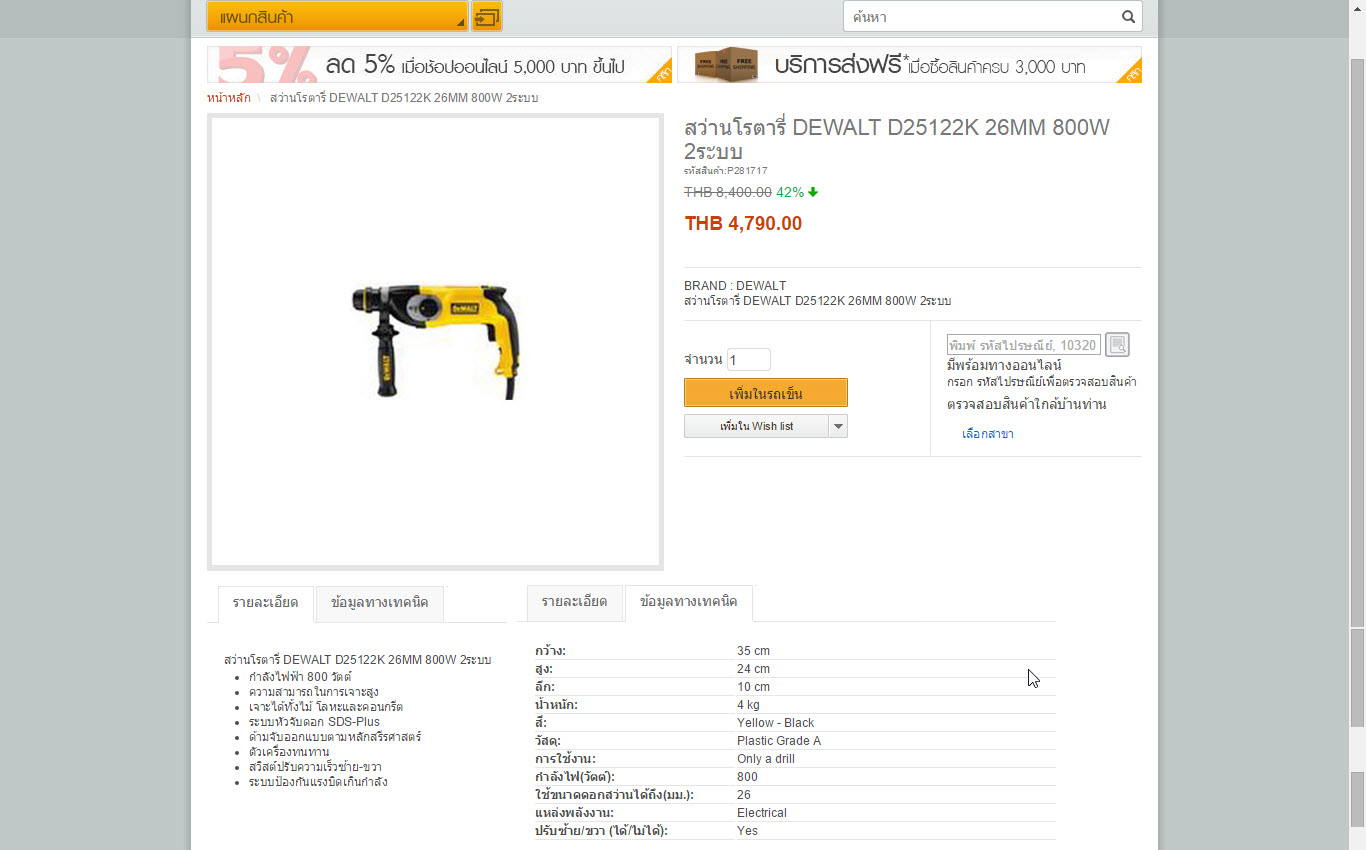The image size is (1366, 850).
Task: Open the left รายละเอียด tab
Action: [x=265, y=603]
